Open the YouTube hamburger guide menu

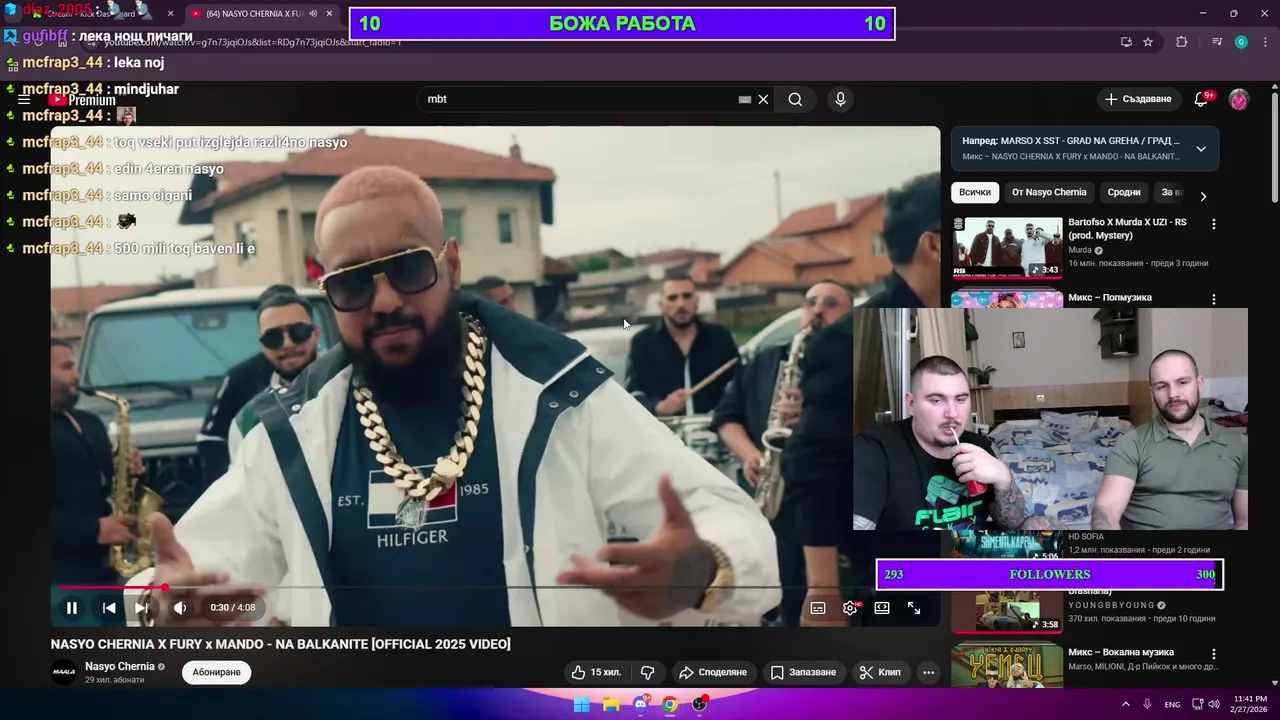(24, 100)
